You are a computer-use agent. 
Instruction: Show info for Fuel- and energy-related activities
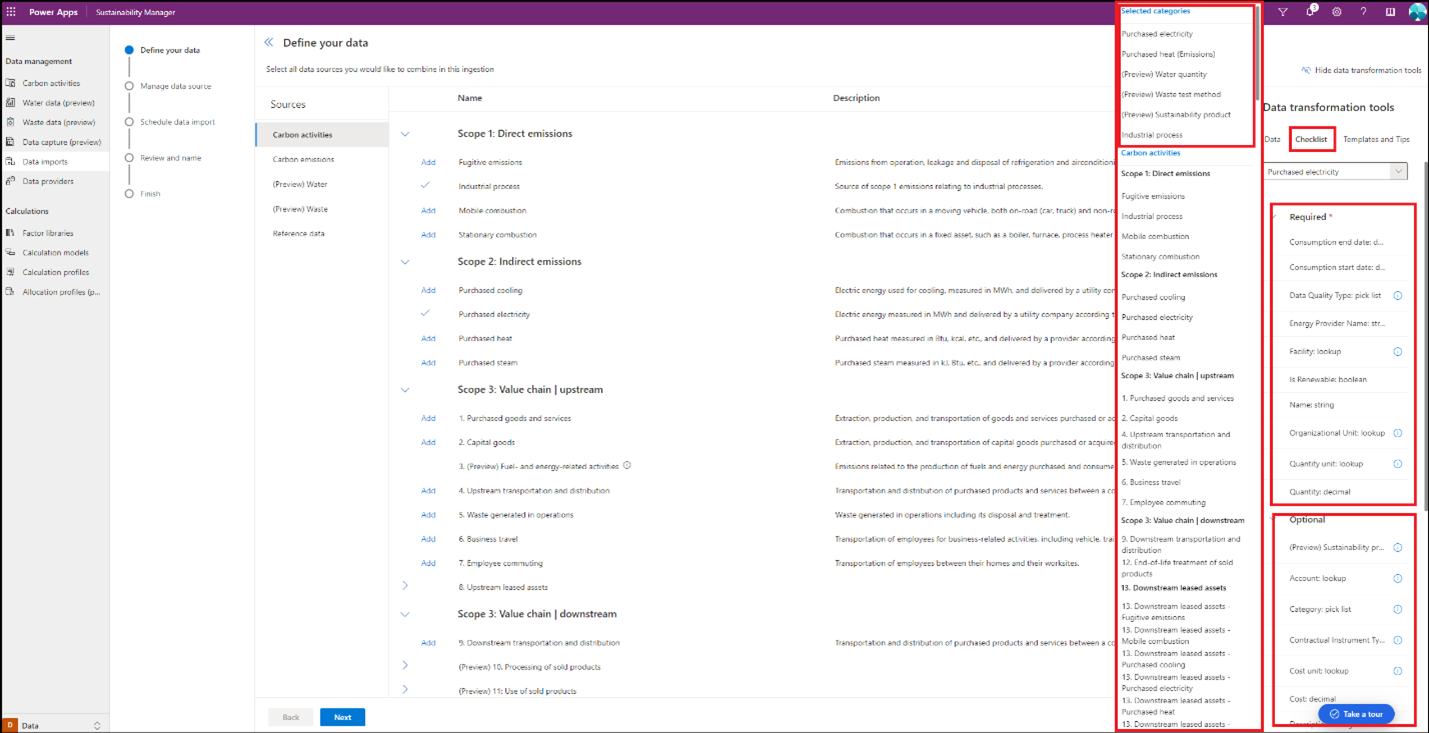pos(626,465)
